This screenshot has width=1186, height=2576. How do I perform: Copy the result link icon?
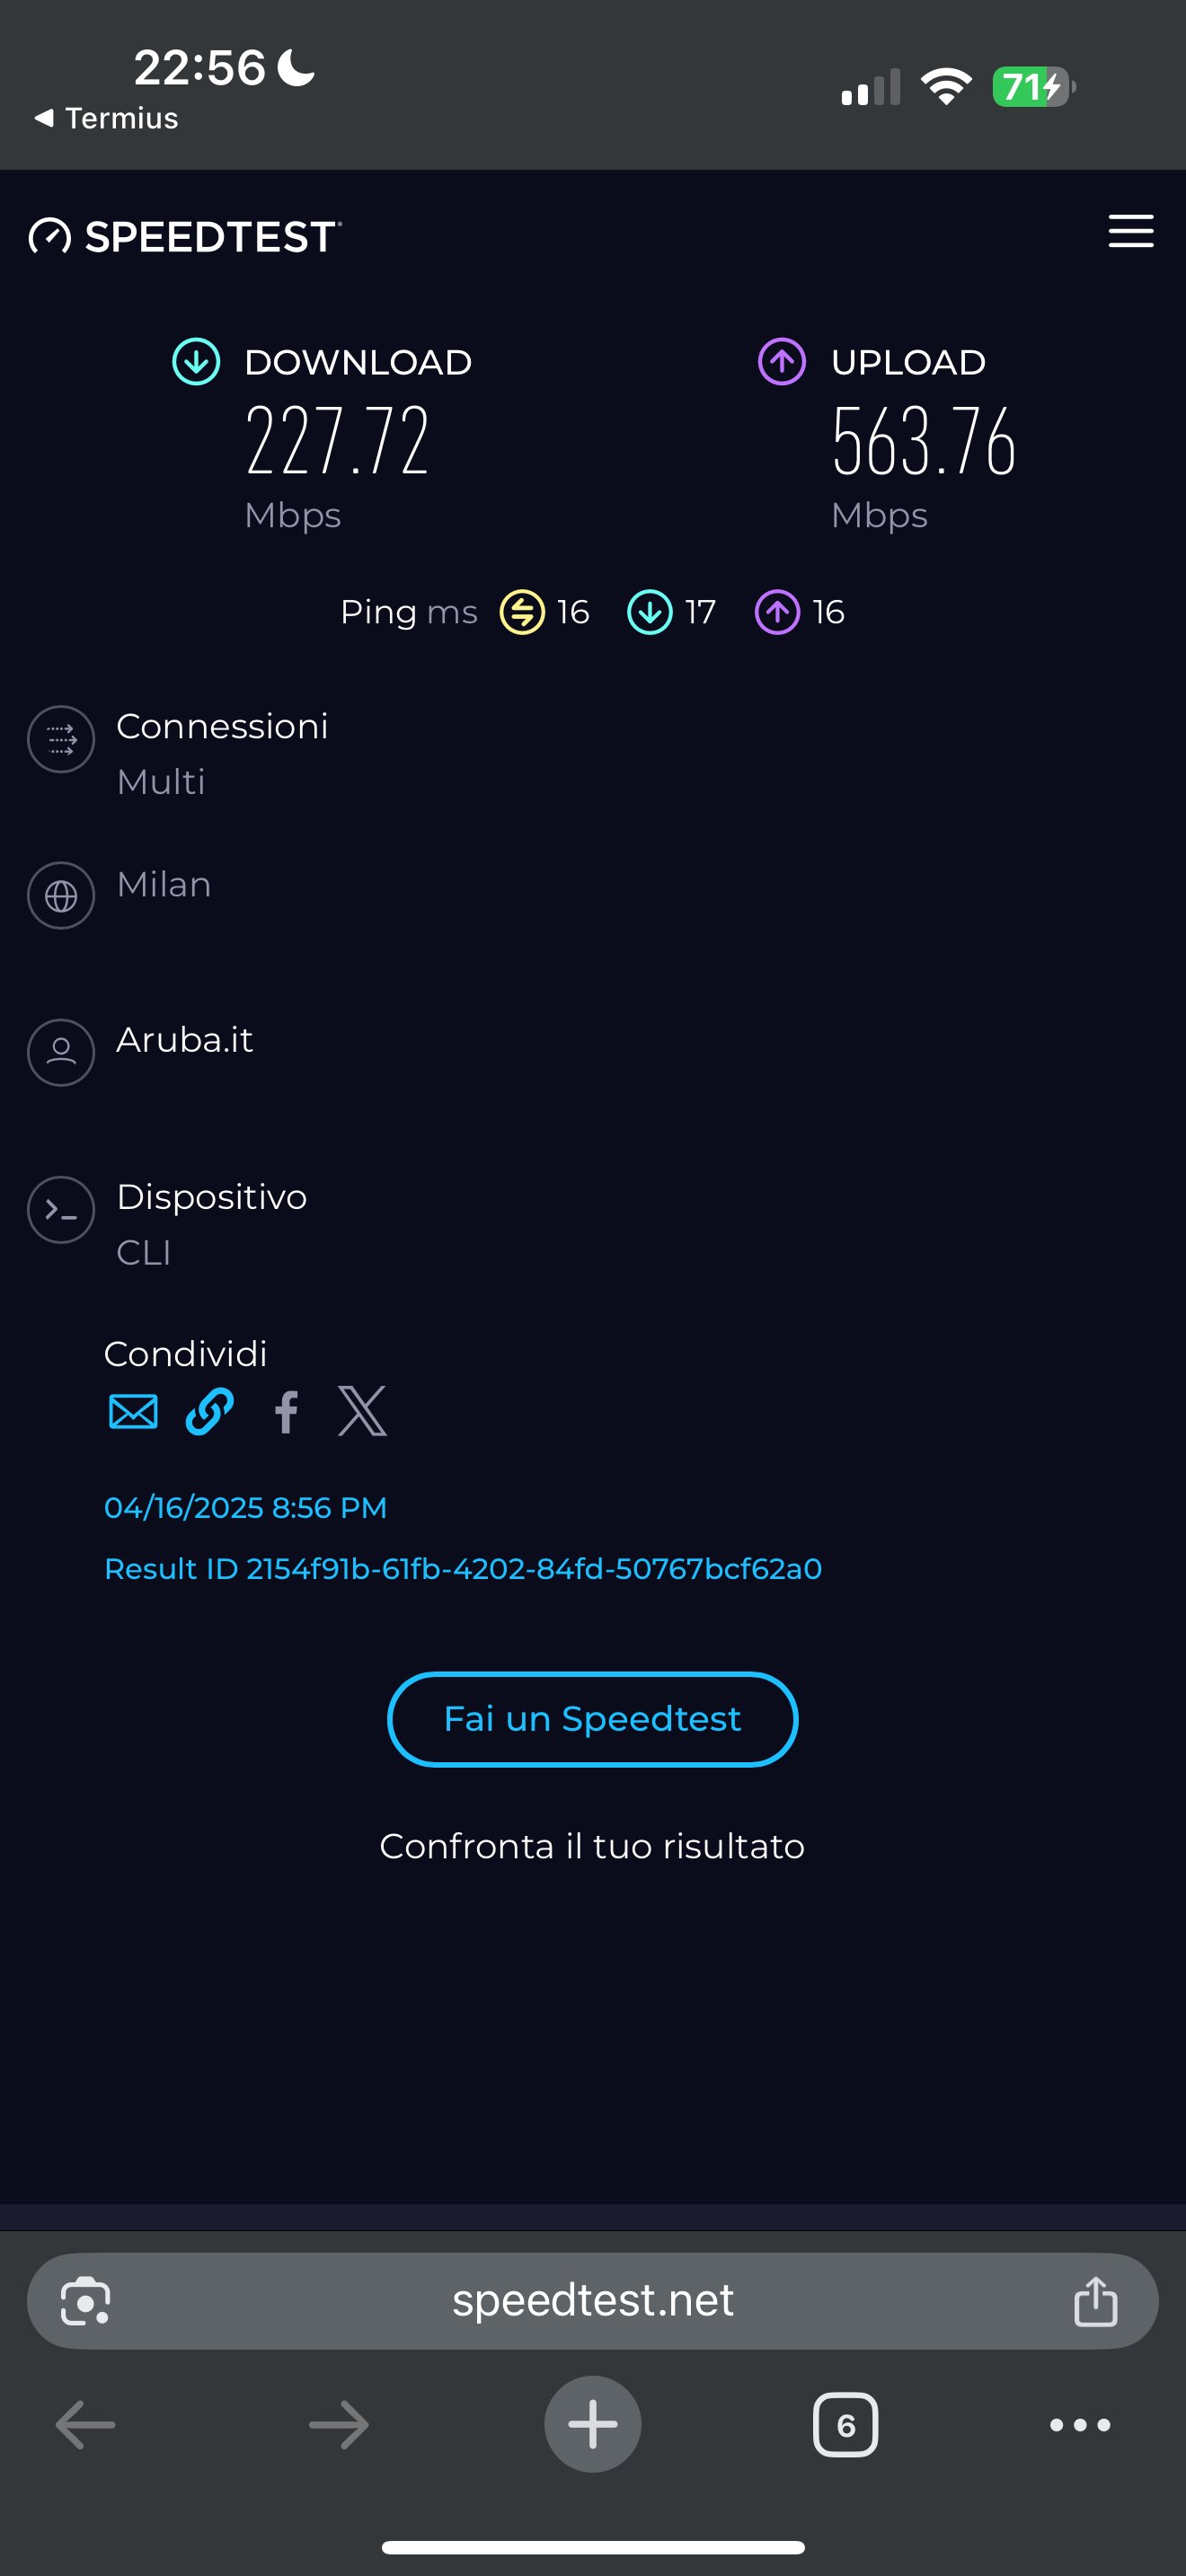pyautogui.click(x=210, y=1412)
